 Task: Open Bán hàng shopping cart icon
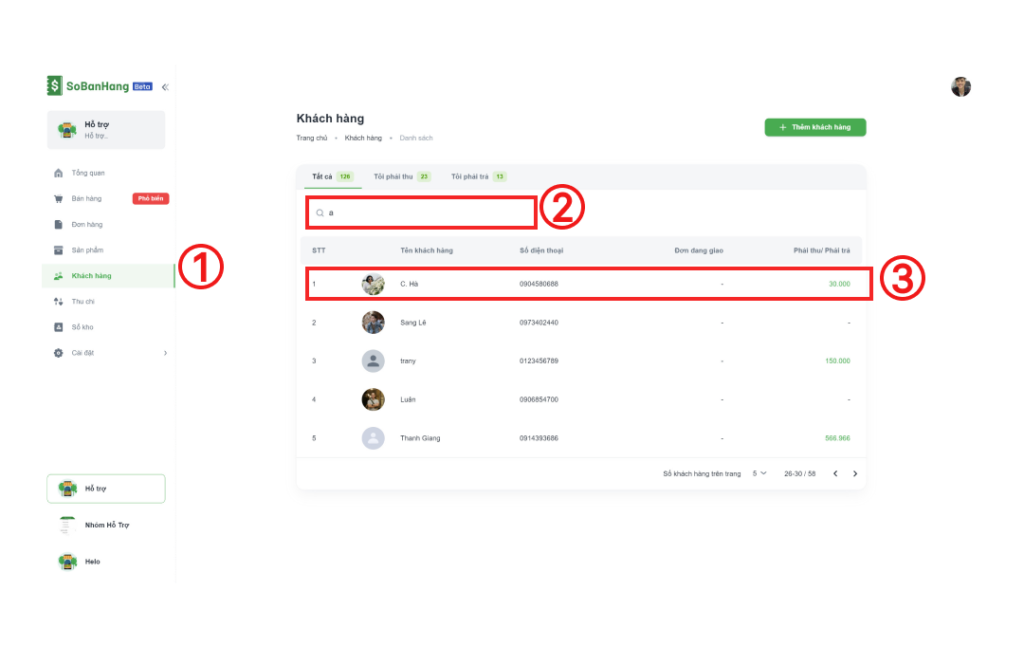click(59, 199)
